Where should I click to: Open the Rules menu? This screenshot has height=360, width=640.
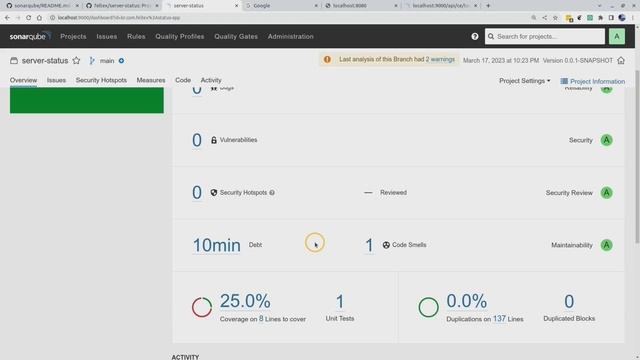(136, 36)
